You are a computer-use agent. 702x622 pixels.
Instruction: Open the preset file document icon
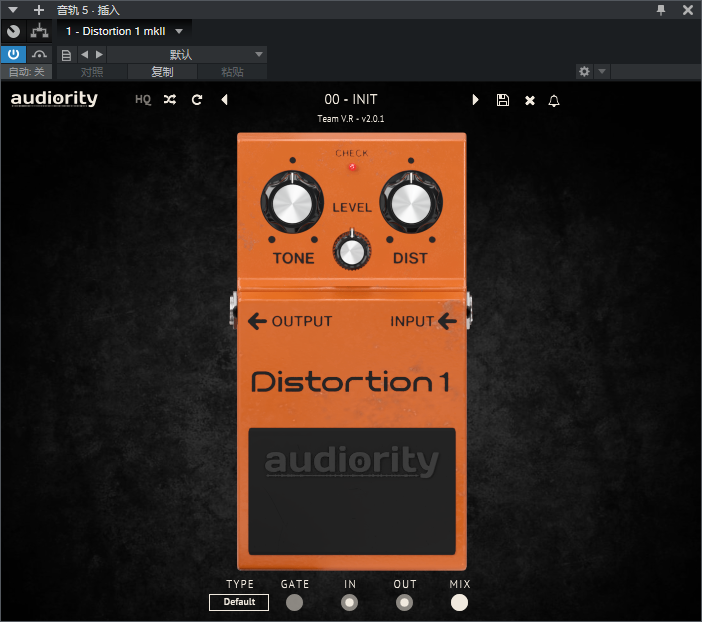point(66,55)
